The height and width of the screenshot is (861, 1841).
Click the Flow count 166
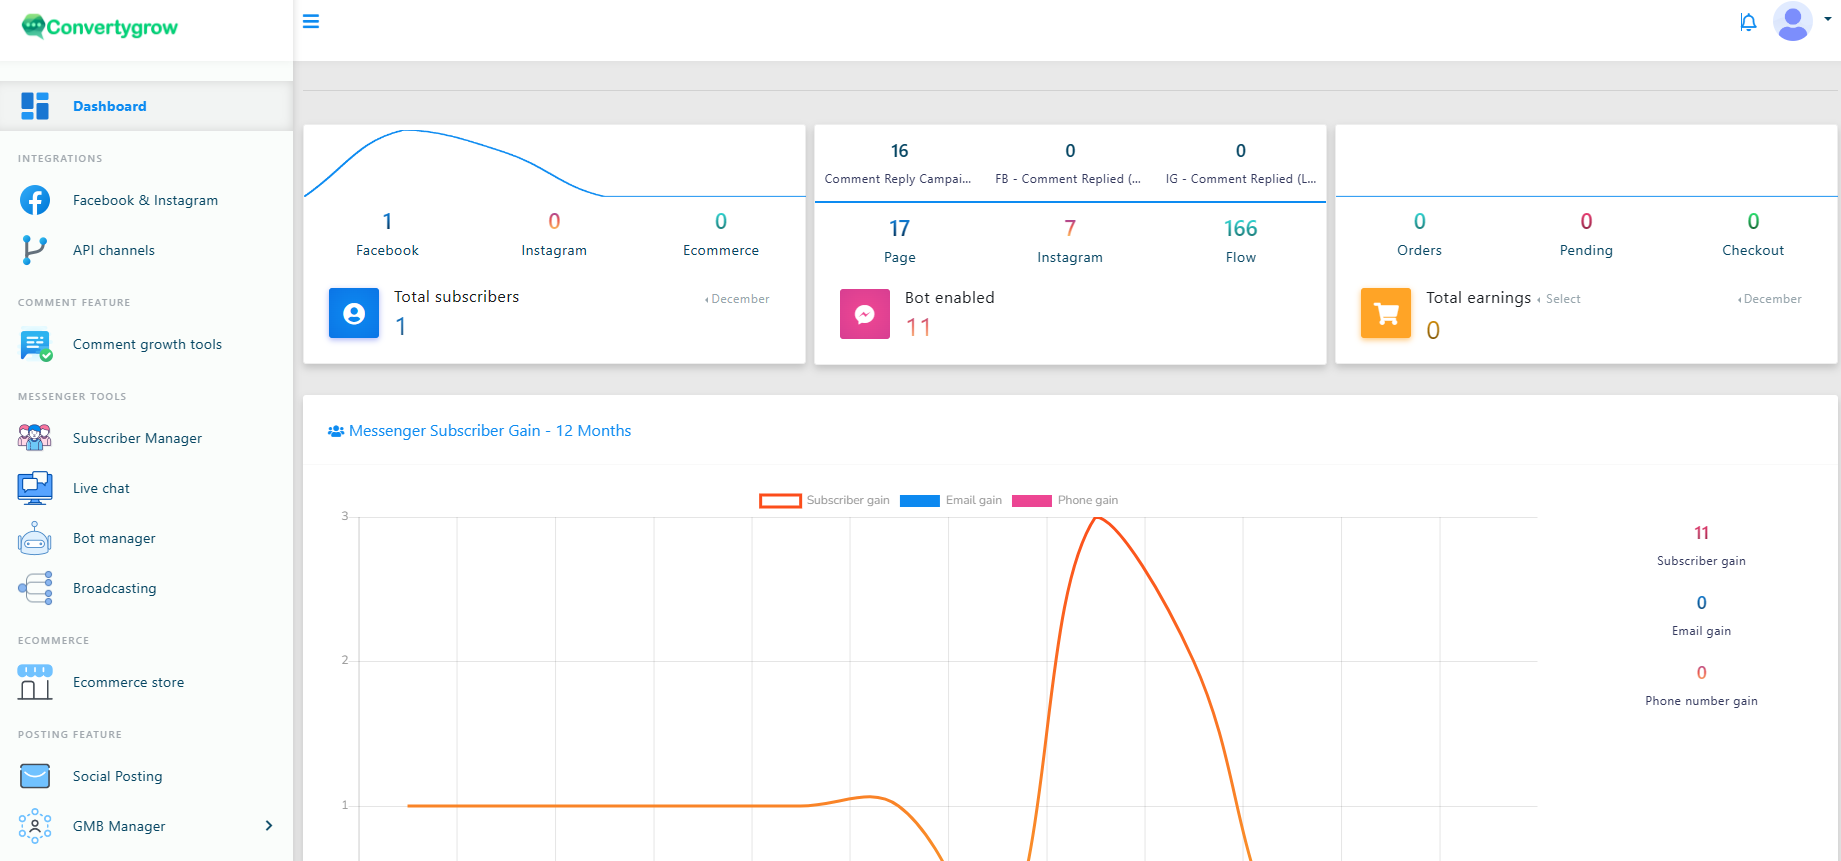[1240, 229]
